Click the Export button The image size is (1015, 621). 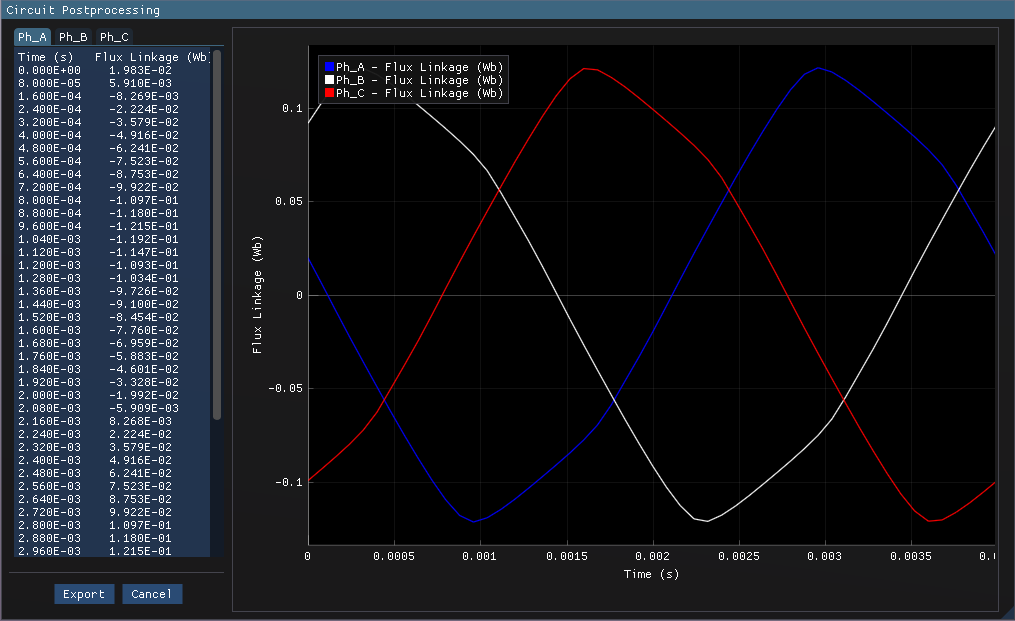(84, 593)
